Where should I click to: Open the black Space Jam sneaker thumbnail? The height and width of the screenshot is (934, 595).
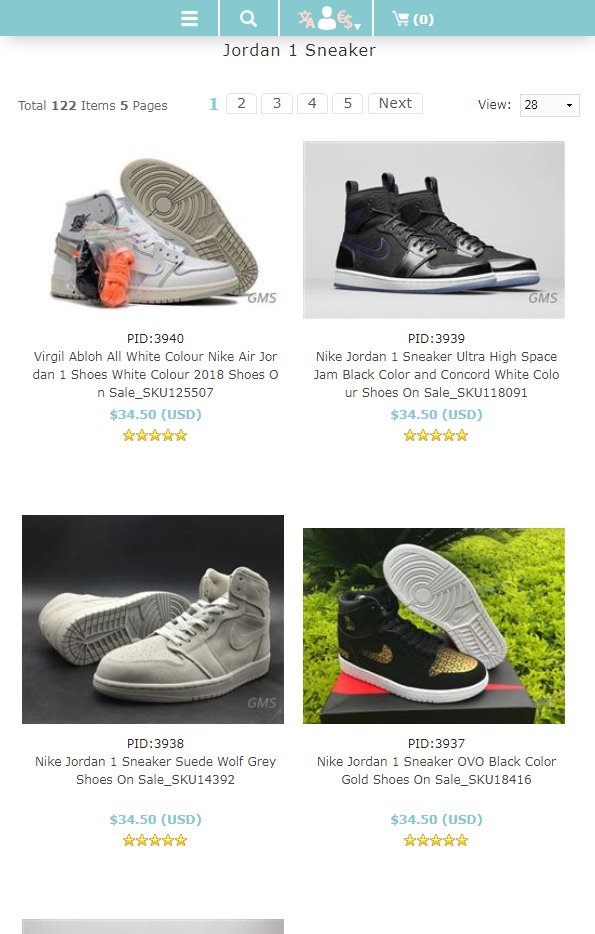[434, 230]
